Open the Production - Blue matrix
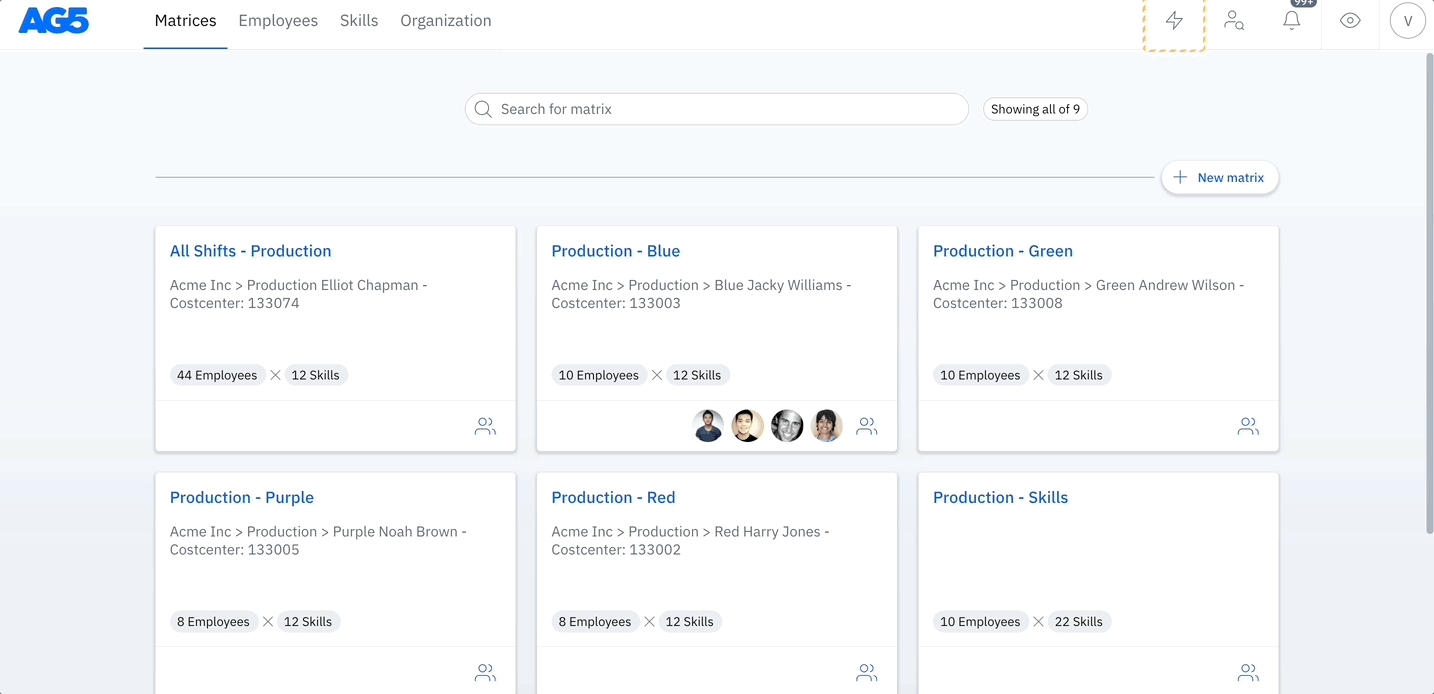Viewport: 1434px width, 694px height. pyautogui.click(x=616, y=251)
